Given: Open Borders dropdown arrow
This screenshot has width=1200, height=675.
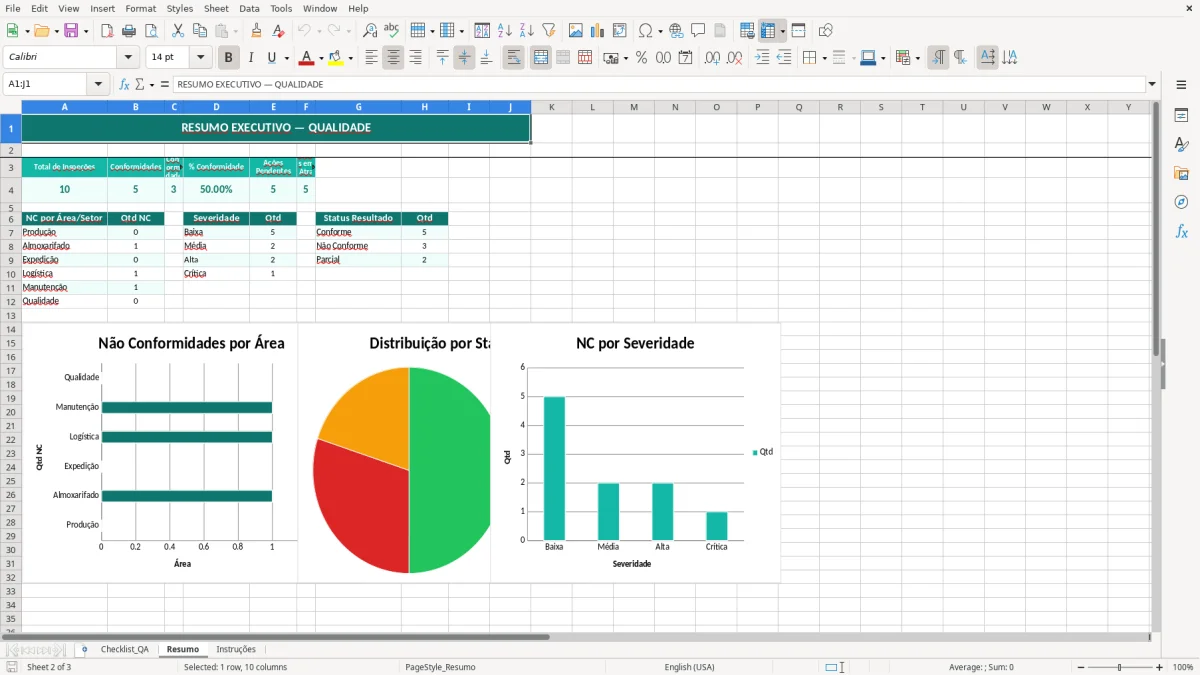Looking at the screenshot, I should 824,58.
